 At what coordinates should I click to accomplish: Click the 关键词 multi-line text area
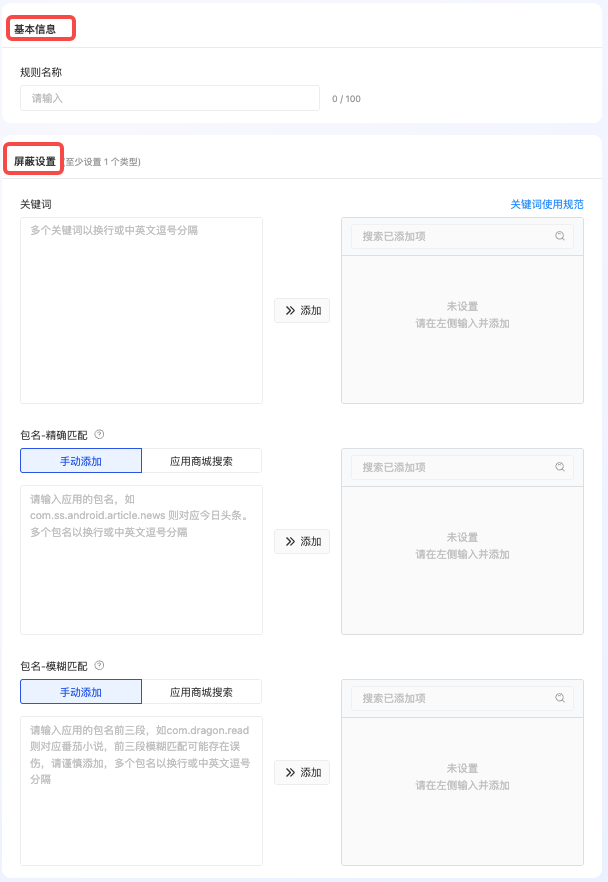(x=141, y=310)
